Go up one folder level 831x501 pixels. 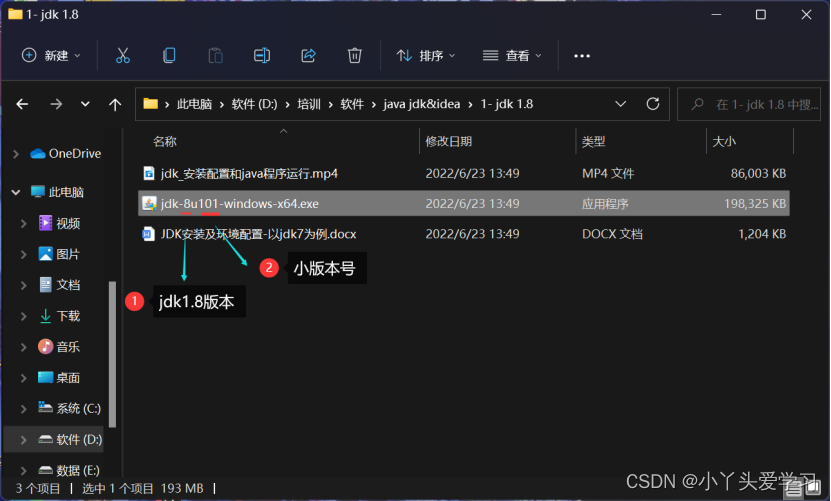click(x=114, y=104)
